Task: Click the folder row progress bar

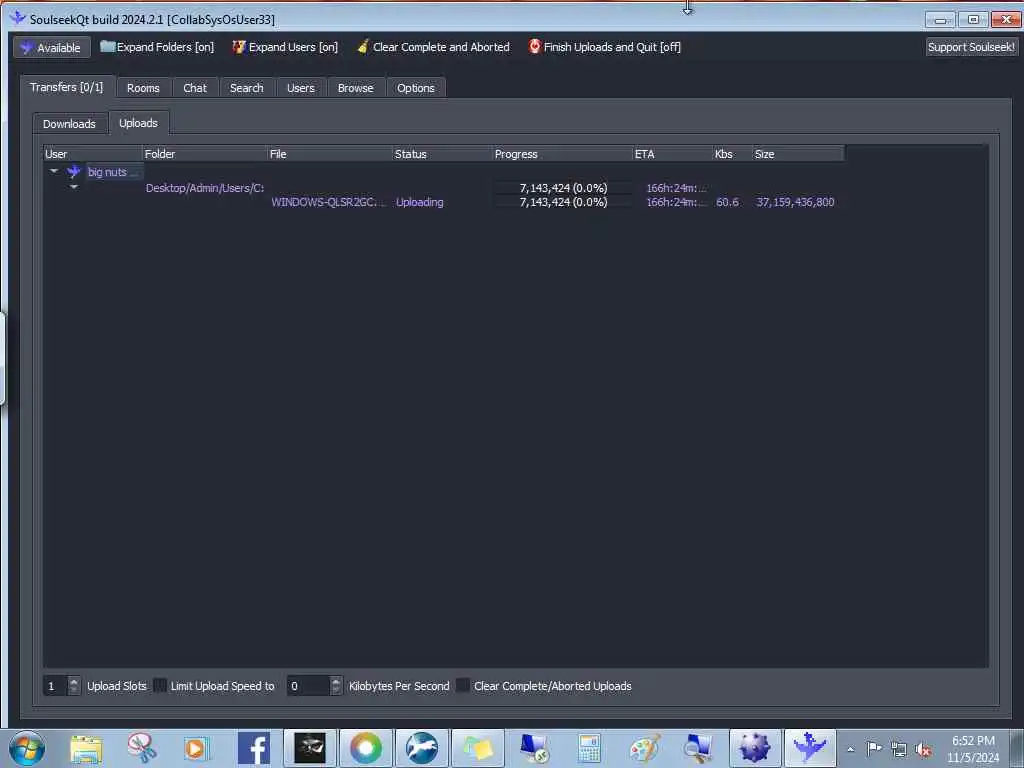Action: pos(563,188)
